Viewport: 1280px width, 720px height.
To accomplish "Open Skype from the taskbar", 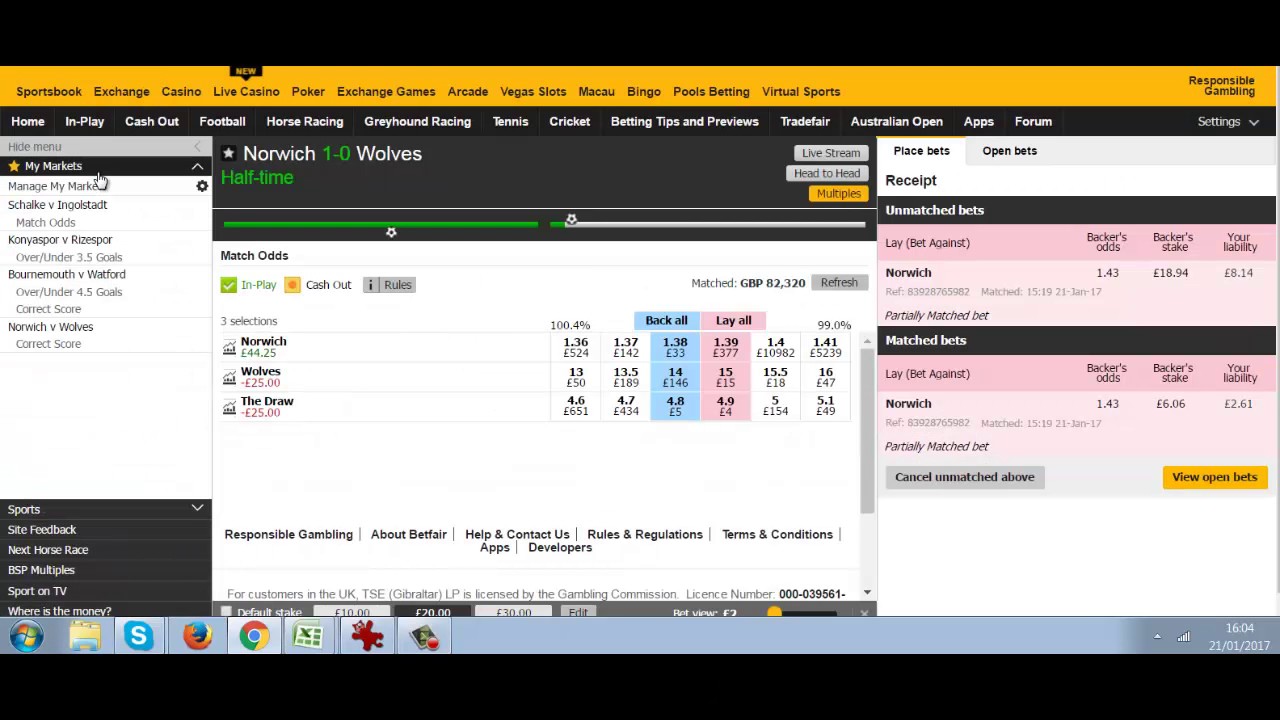I will pyautogui.click(x=139, y=636).
